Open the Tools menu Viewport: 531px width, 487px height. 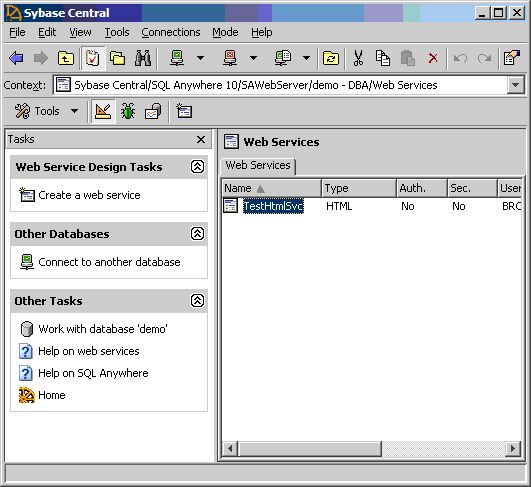tap(117, 33)
